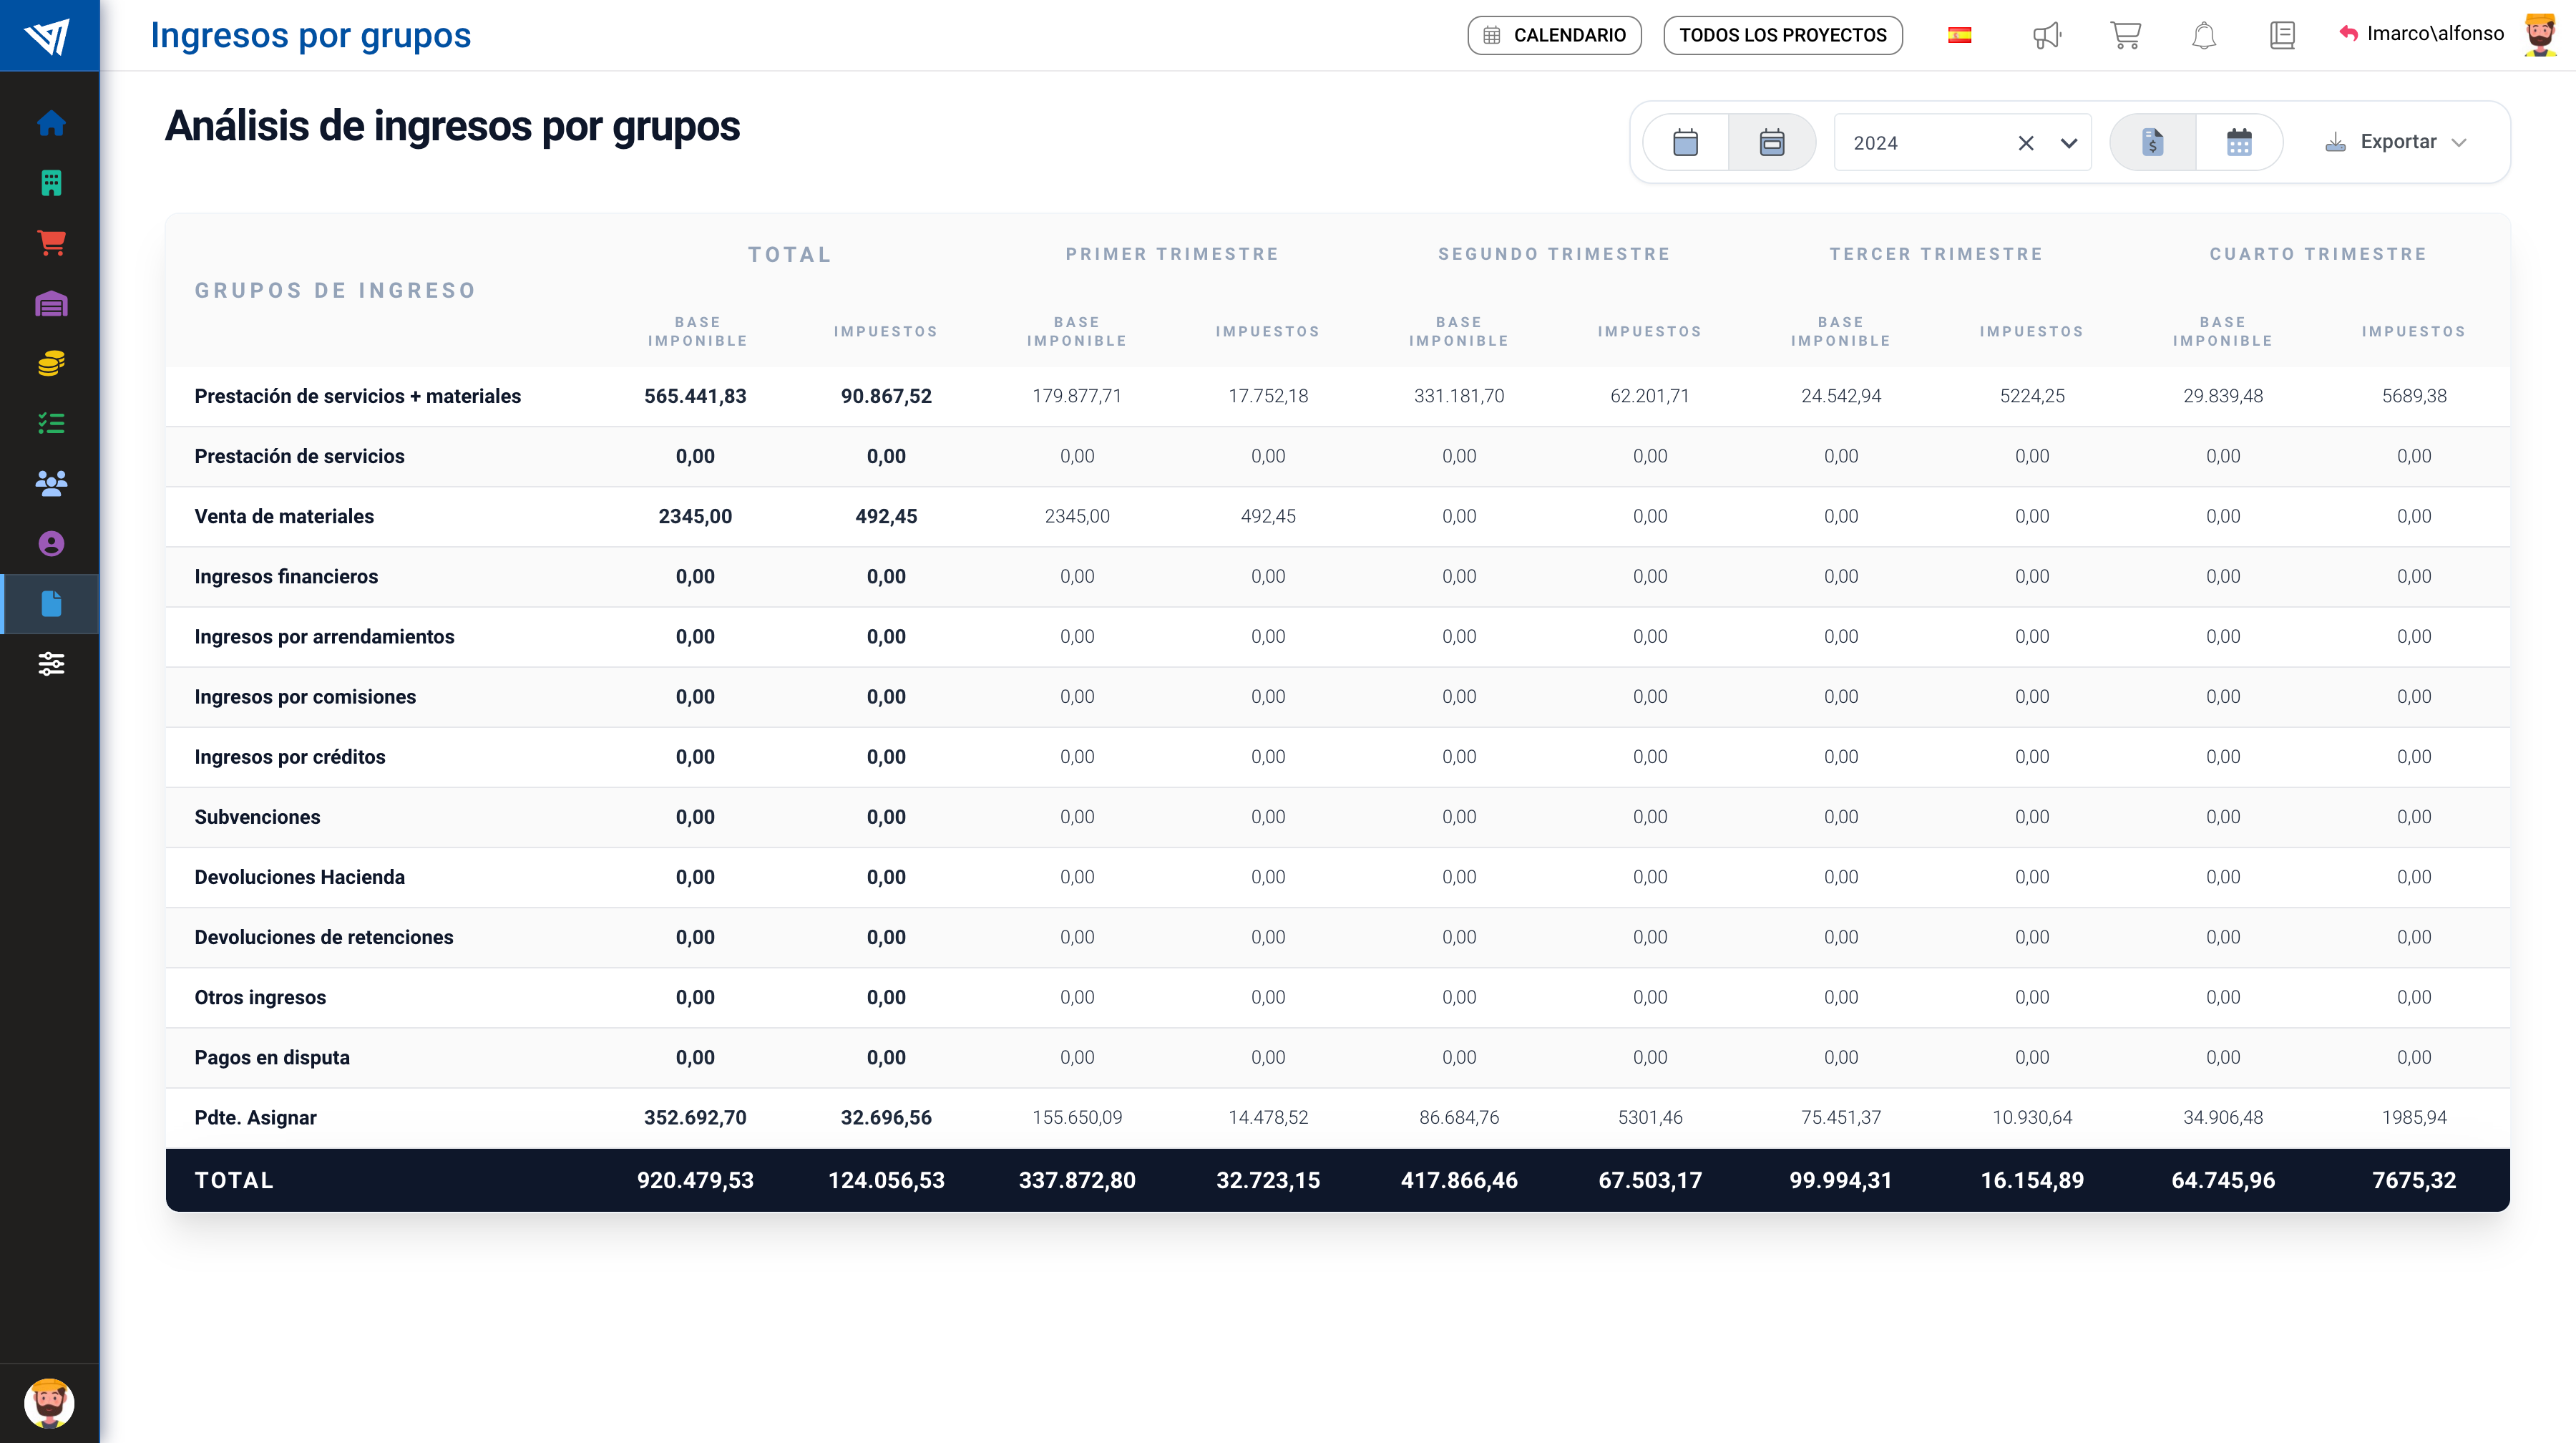Open the people group sidebar icon
This screenshot has width=2576, height=1443.
(x=51, y=483)
